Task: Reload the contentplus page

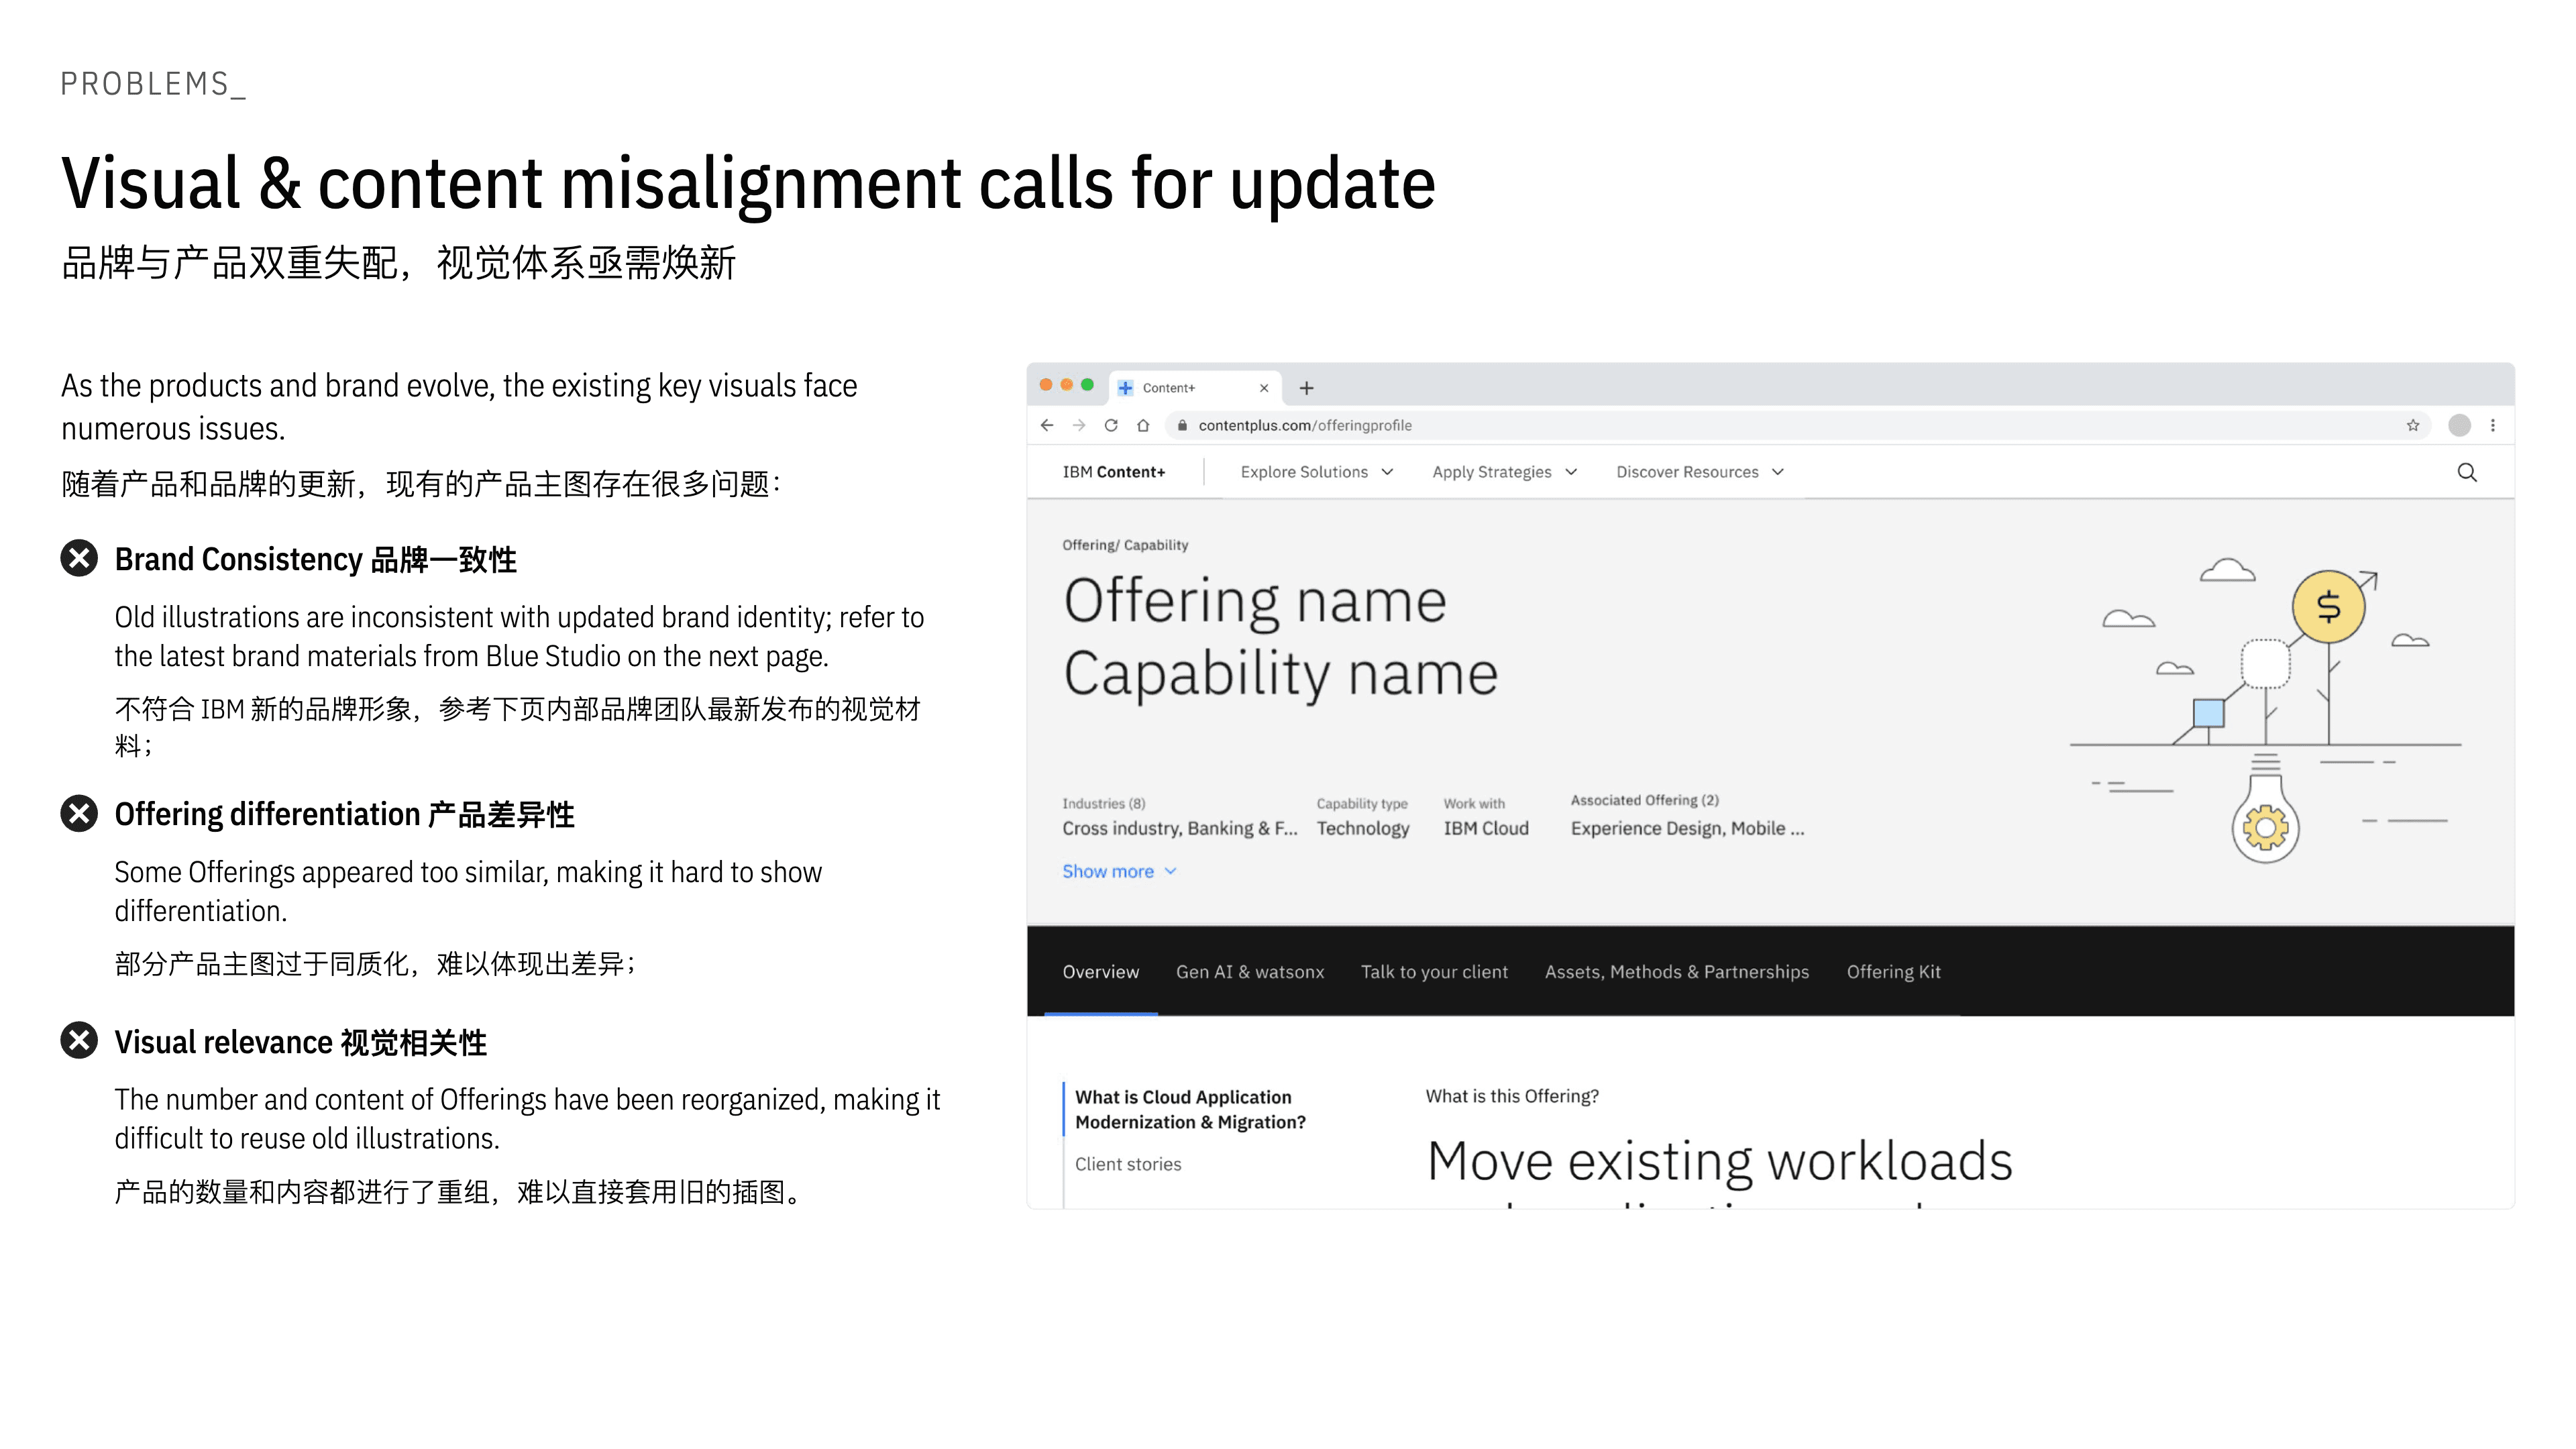Action: [1111, 425]
